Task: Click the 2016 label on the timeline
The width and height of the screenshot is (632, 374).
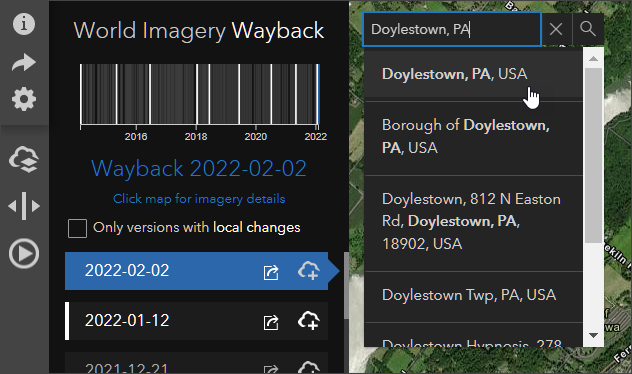Action: pyautogui.click(x=136, y=137)
